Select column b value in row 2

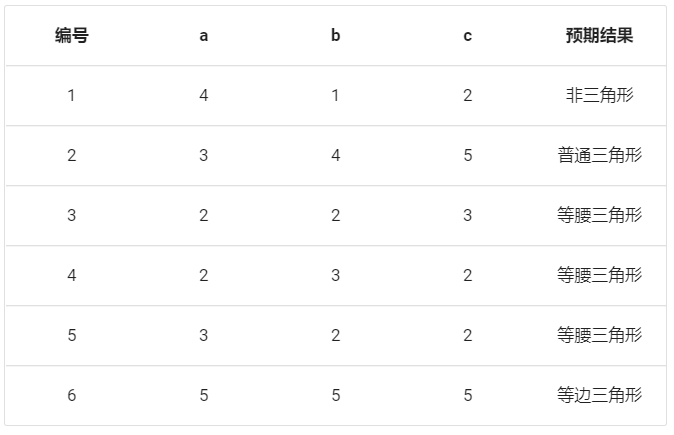point(336,156)
